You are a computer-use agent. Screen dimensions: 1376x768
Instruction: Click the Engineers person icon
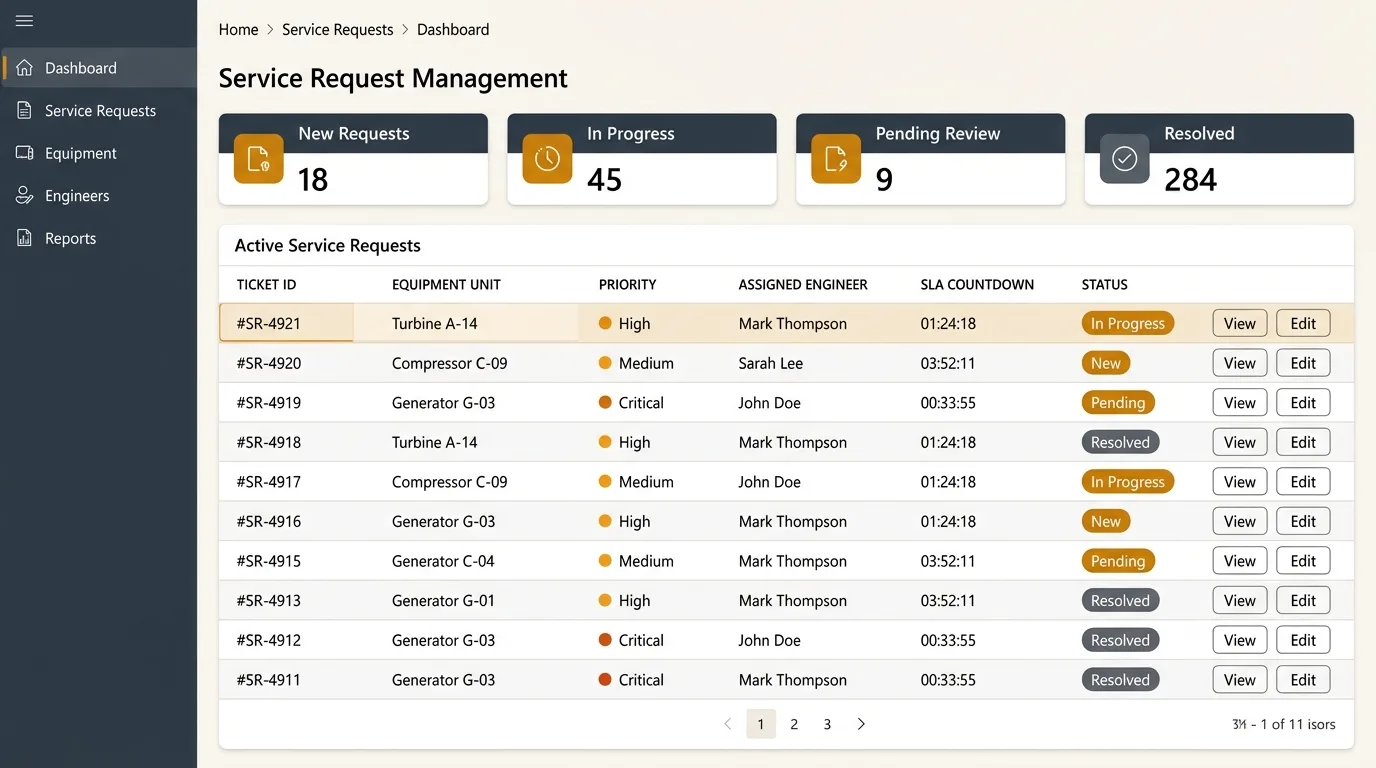[25, 196]
